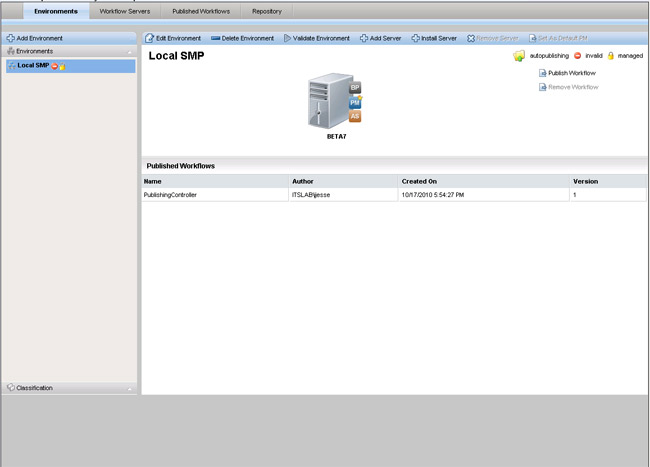Click the PM badge on BETA7
Image resolution: width=650 pixels, height=467 pixels.
click(355, 102)
